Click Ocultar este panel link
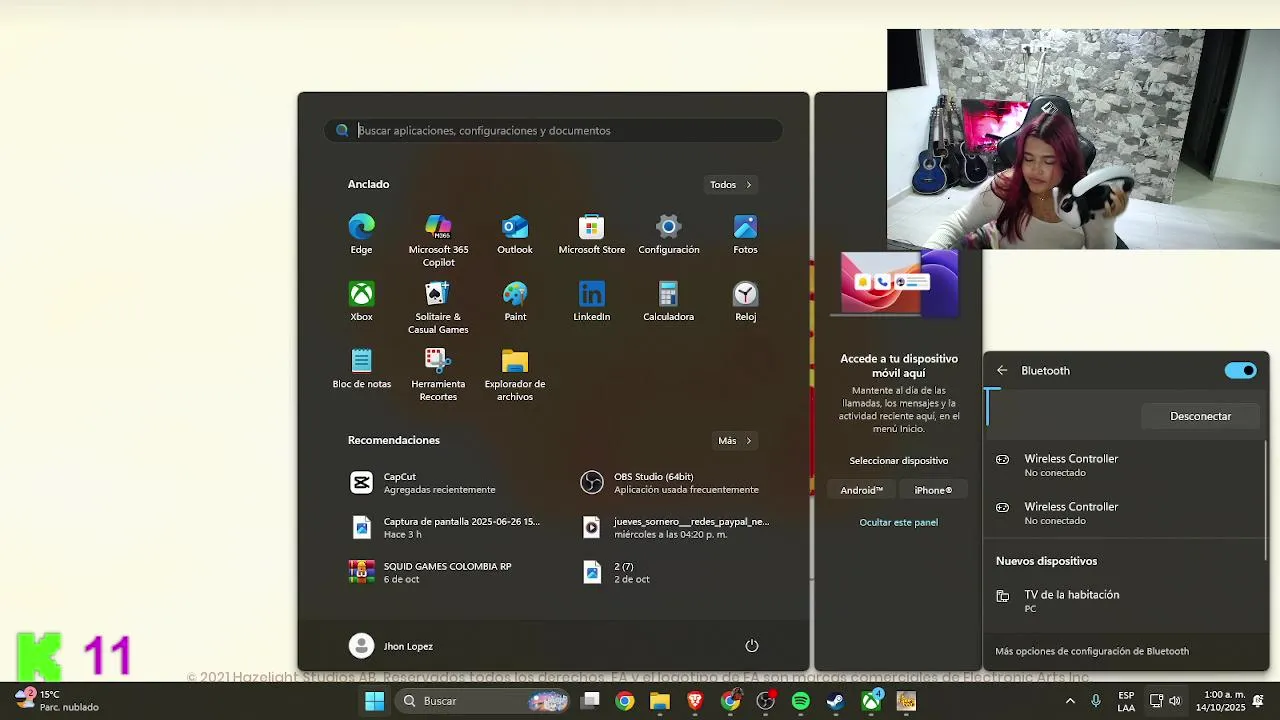The width and height of the screenshot is (1280, 720). (x=899, y=522)
